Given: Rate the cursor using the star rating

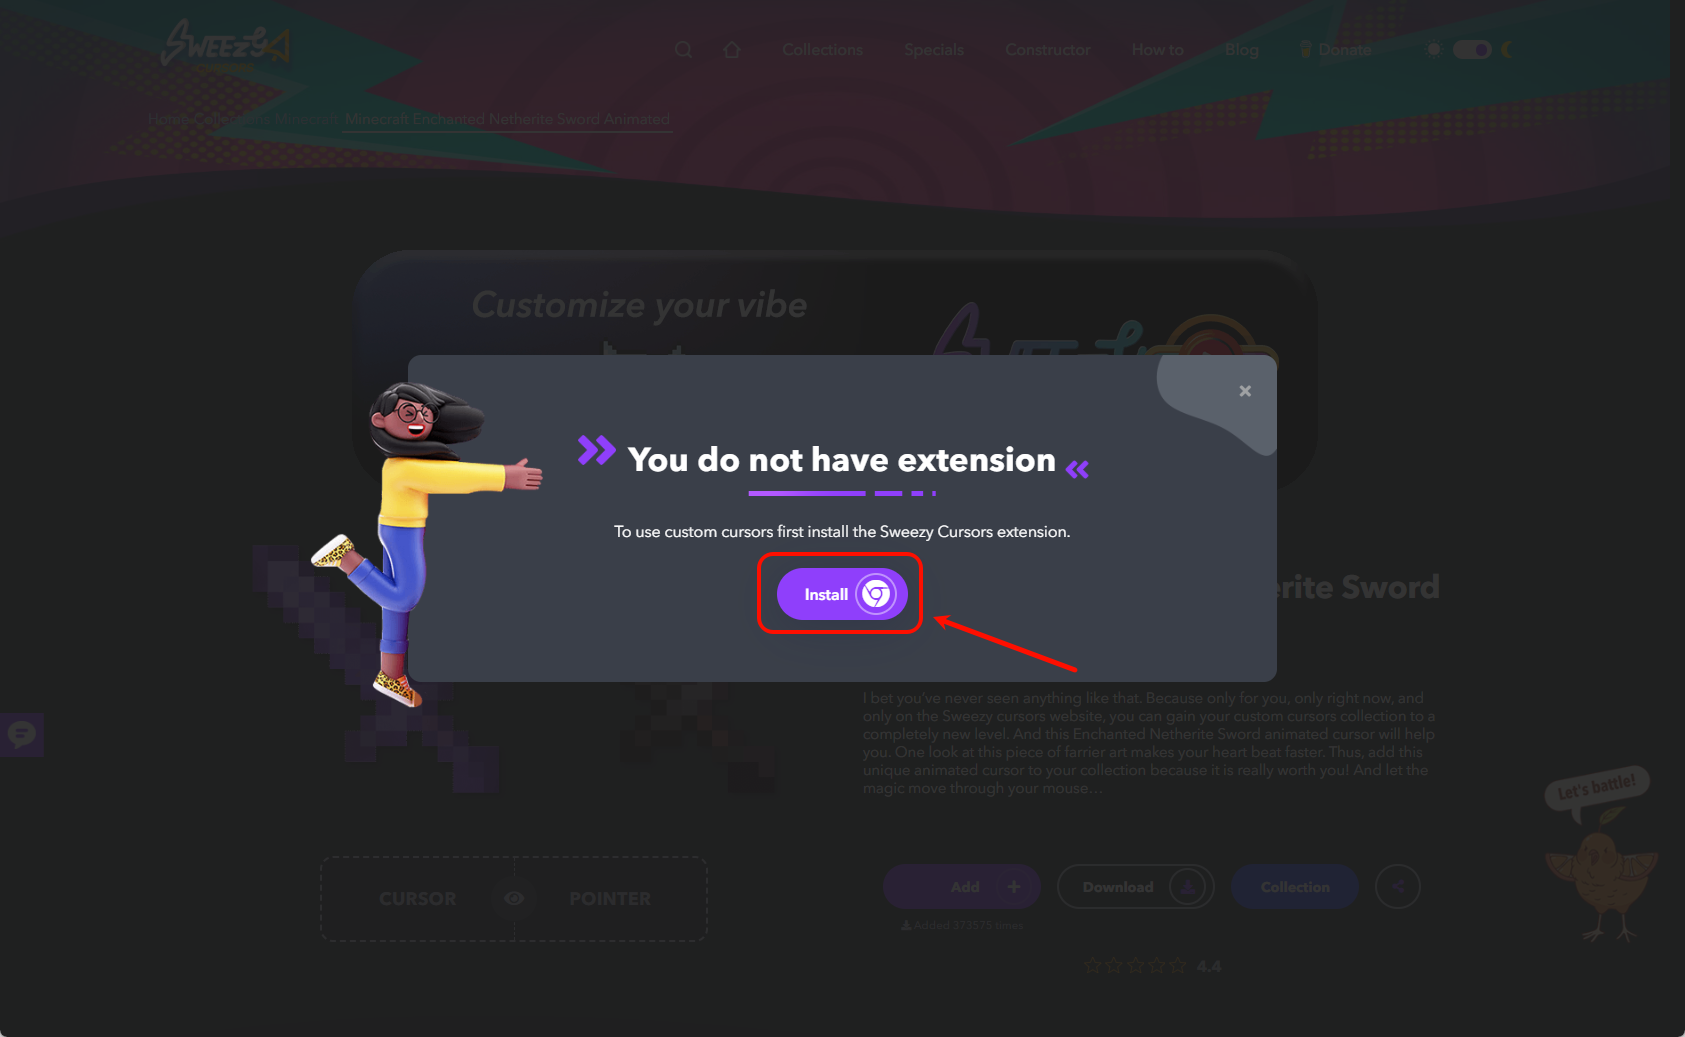Looking at the screenshot, I should pyautogui.click(x=1136, y=966).
